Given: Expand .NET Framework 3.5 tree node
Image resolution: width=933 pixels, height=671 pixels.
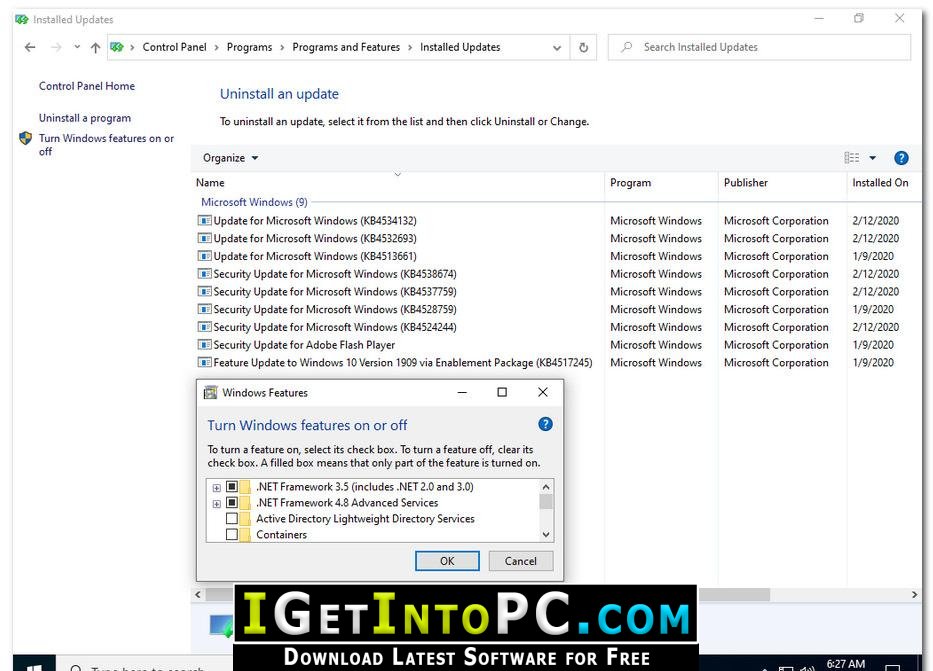Looking at the screenshot, I should pos(217,488).
